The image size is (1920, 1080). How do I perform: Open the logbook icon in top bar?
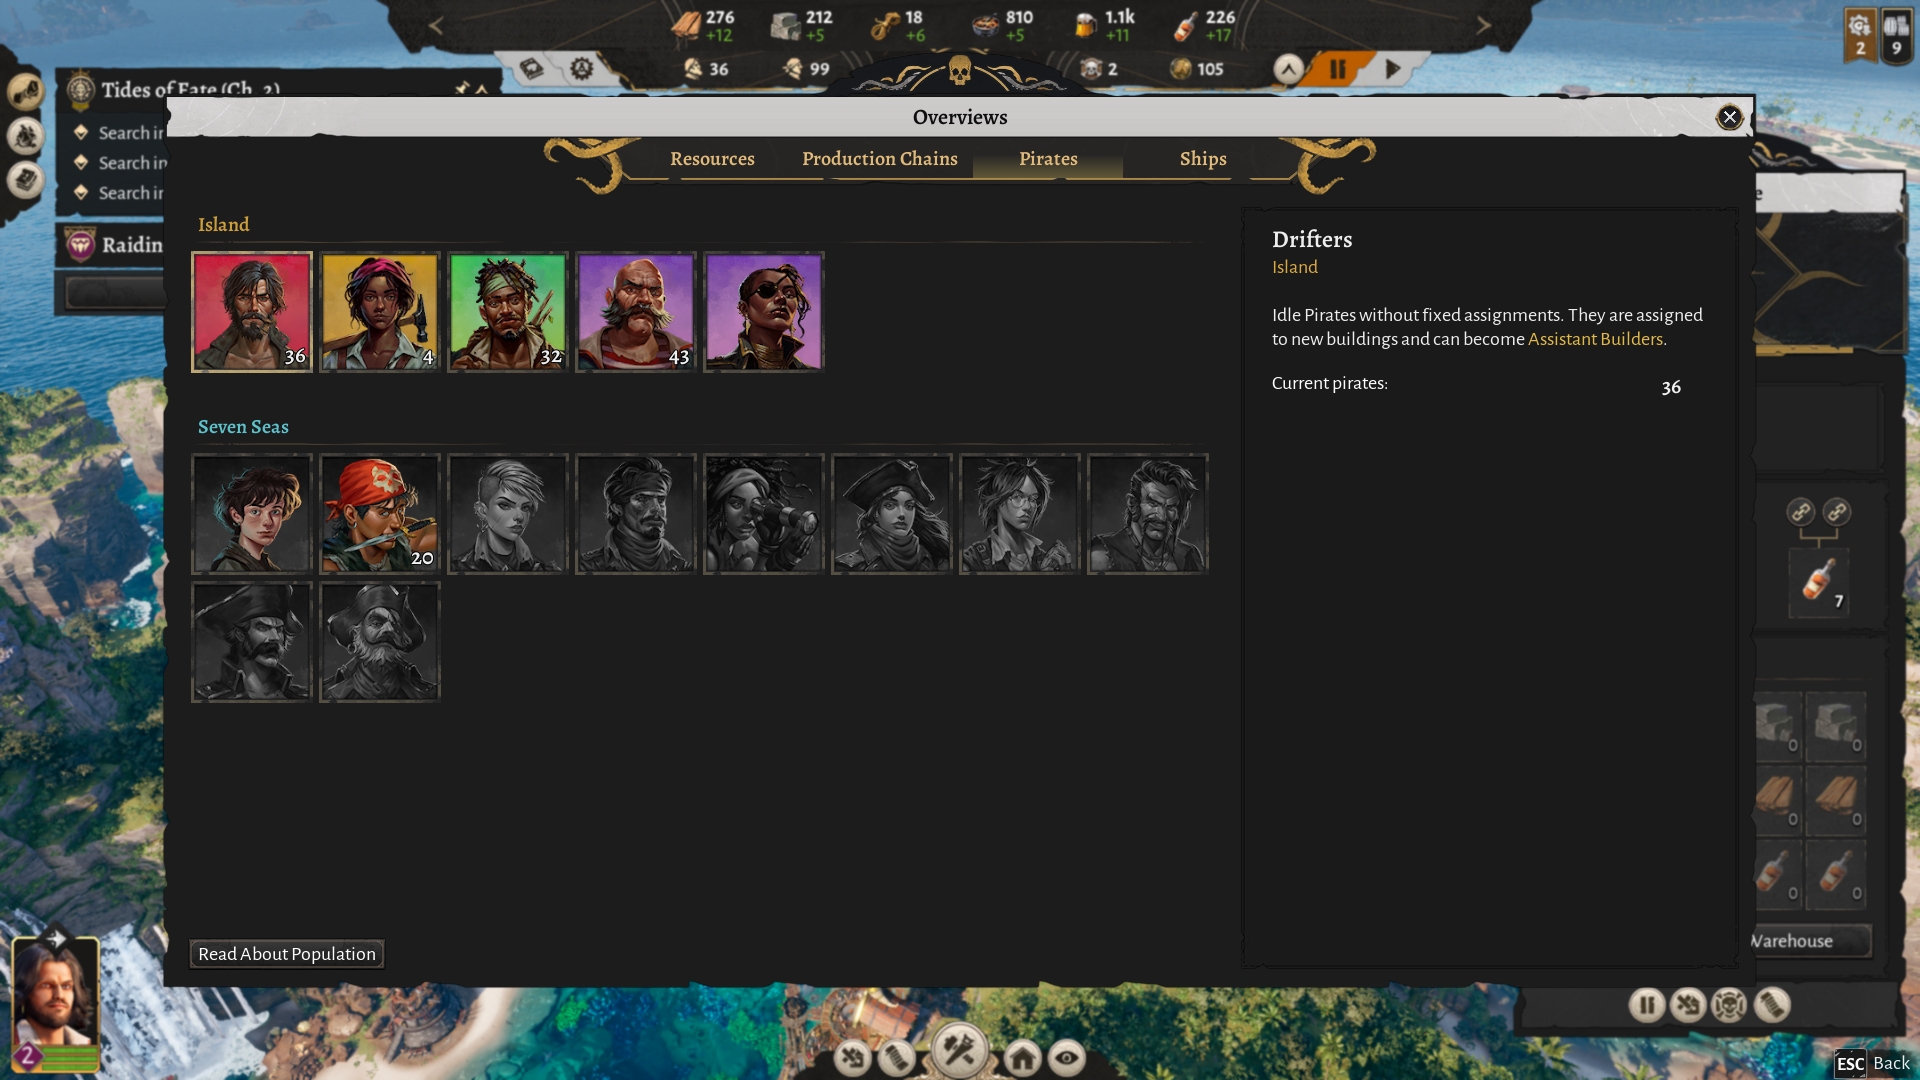pos(533,68)
